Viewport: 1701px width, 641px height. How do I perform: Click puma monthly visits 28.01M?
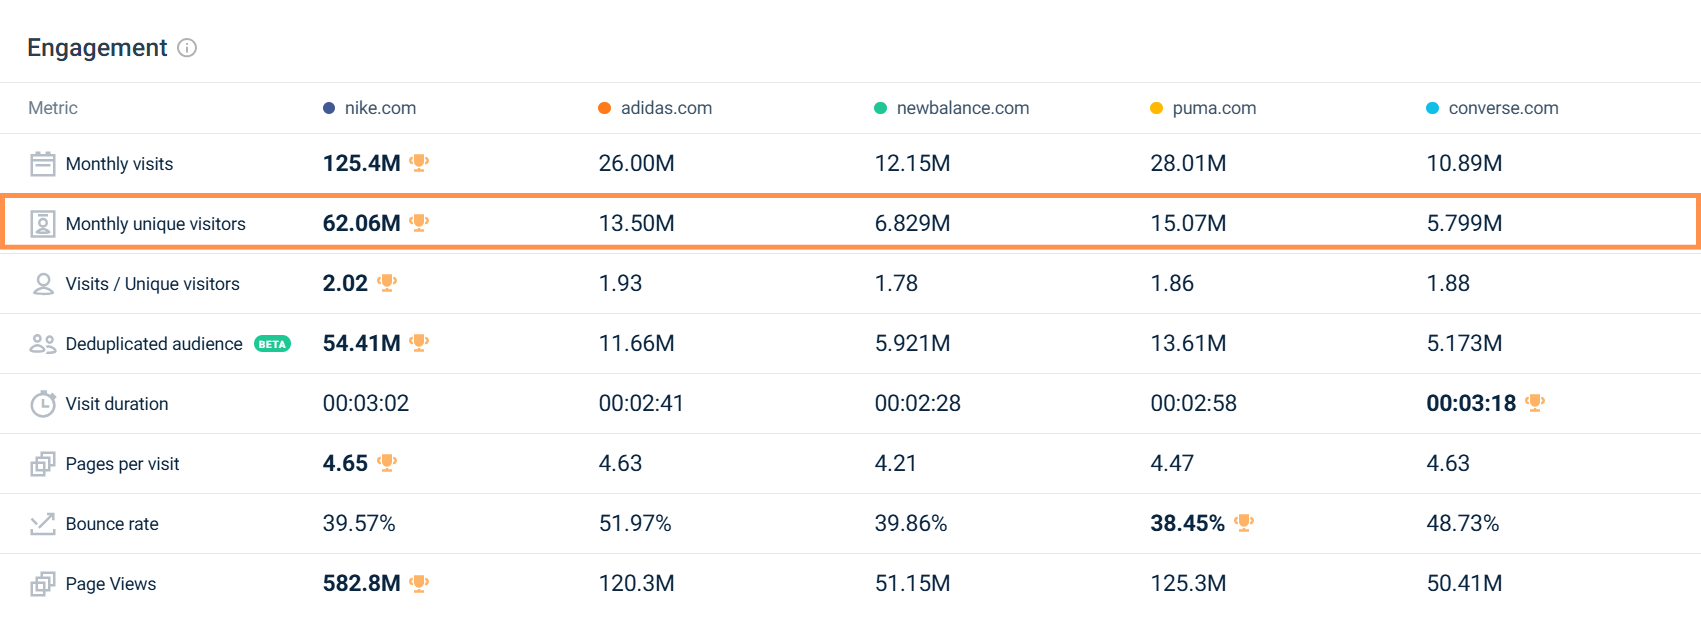(x=1188, y=163)
